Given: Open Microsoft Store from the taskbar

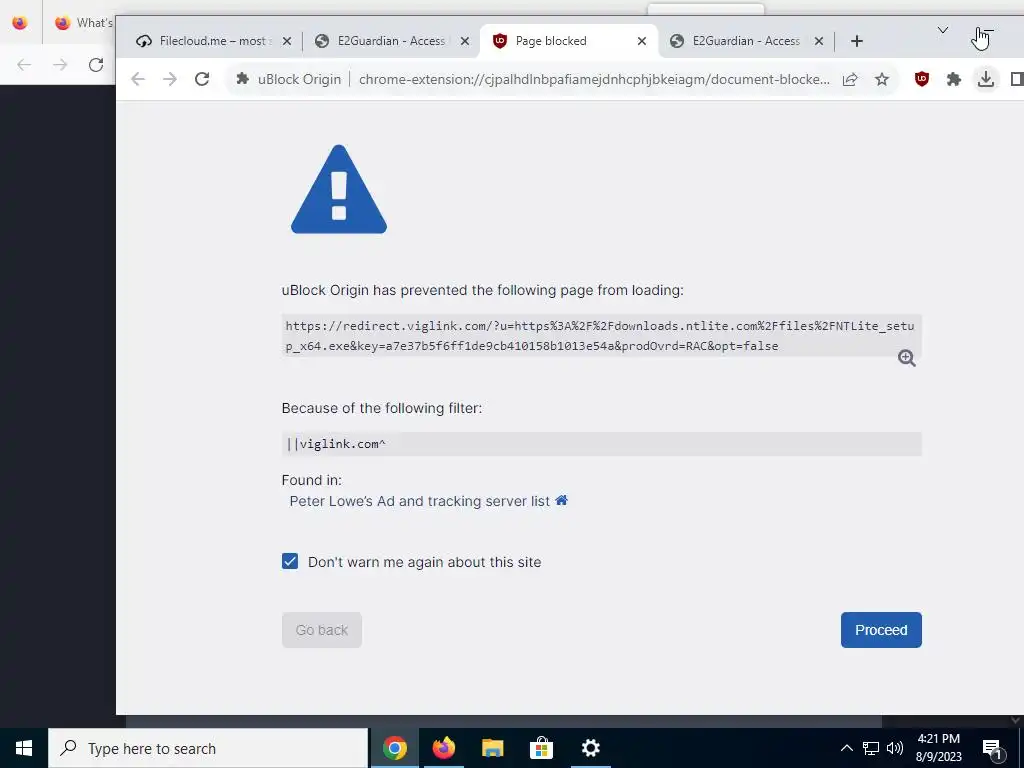Looking at the screenshot, I should (x=541, y=748).
